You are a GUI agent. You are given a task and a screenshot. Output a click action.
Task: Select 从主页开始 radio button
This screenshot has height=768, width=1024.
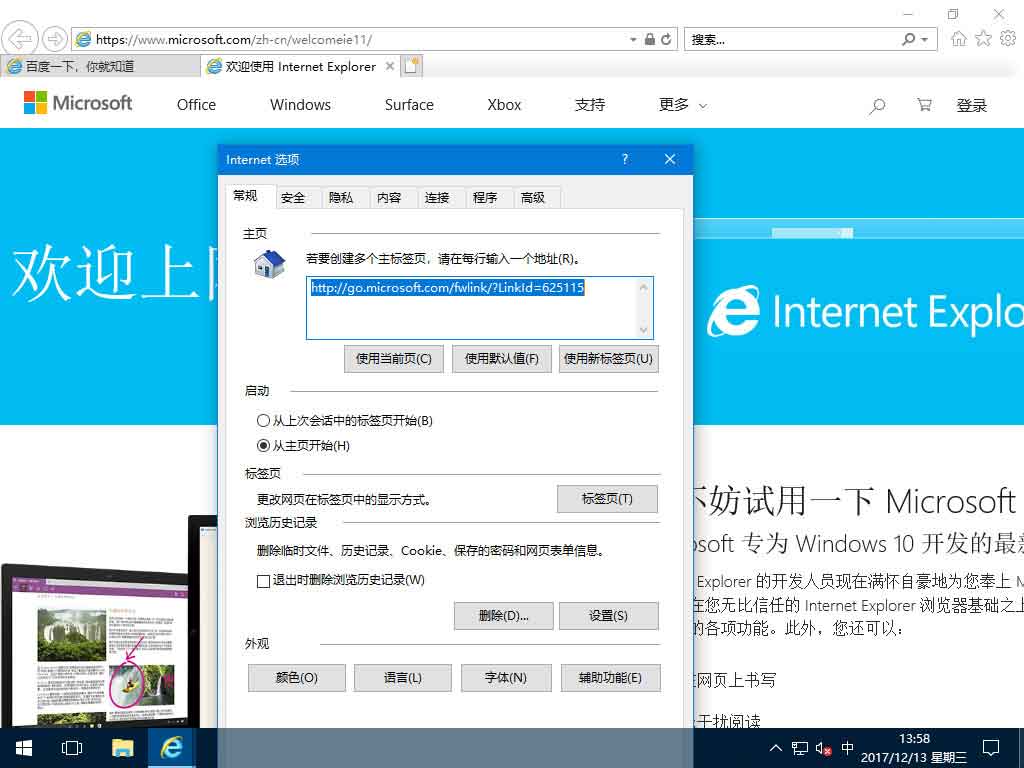tap(263, 446)
